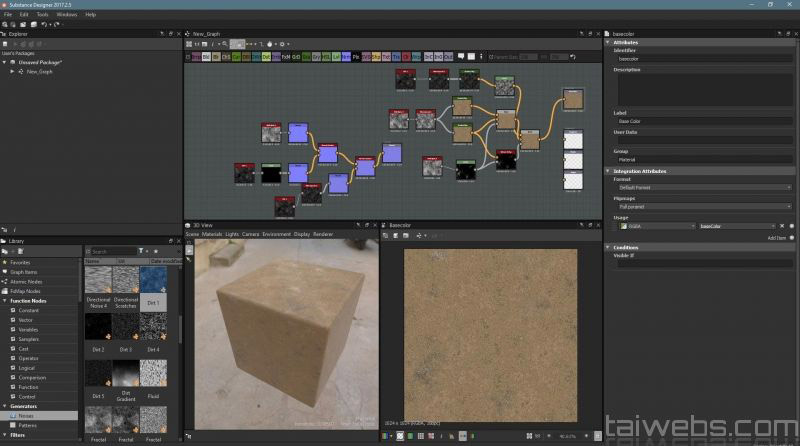Click the Library search field
The height and width of the screenshot is (446, 800).
click(113, 251)
